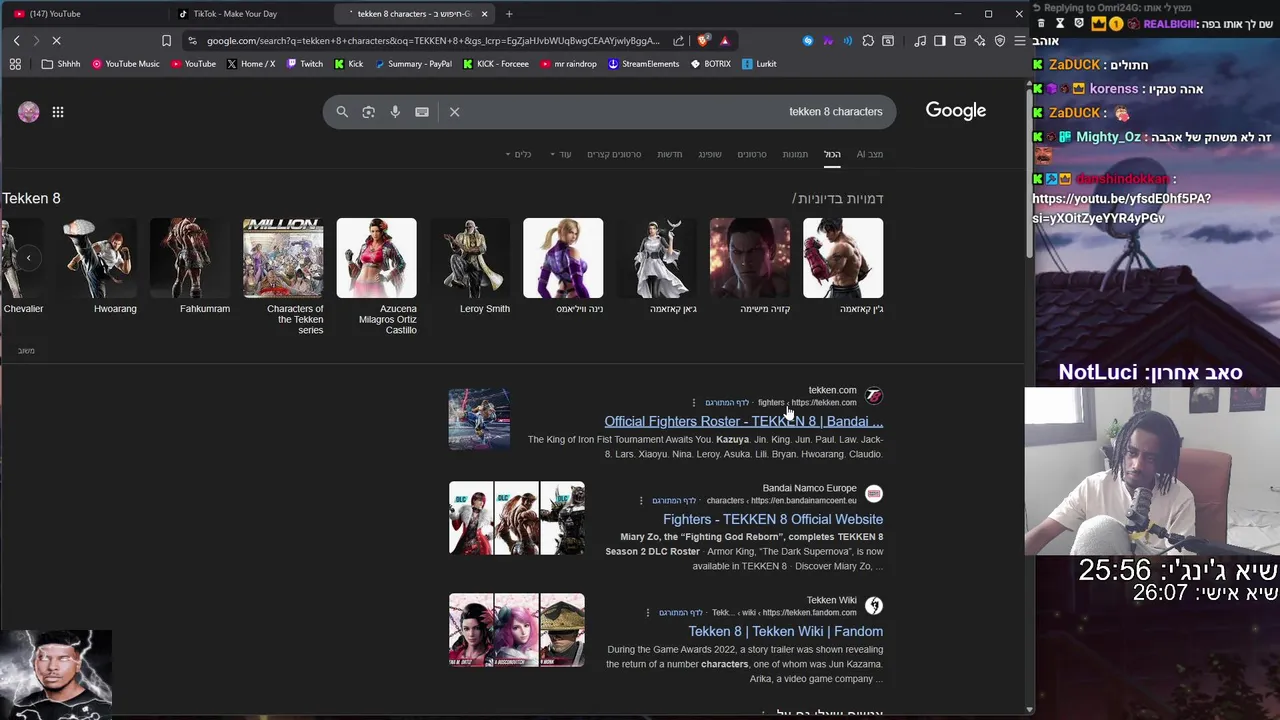Open the Lurkit bookmark

tap(759, 64)
